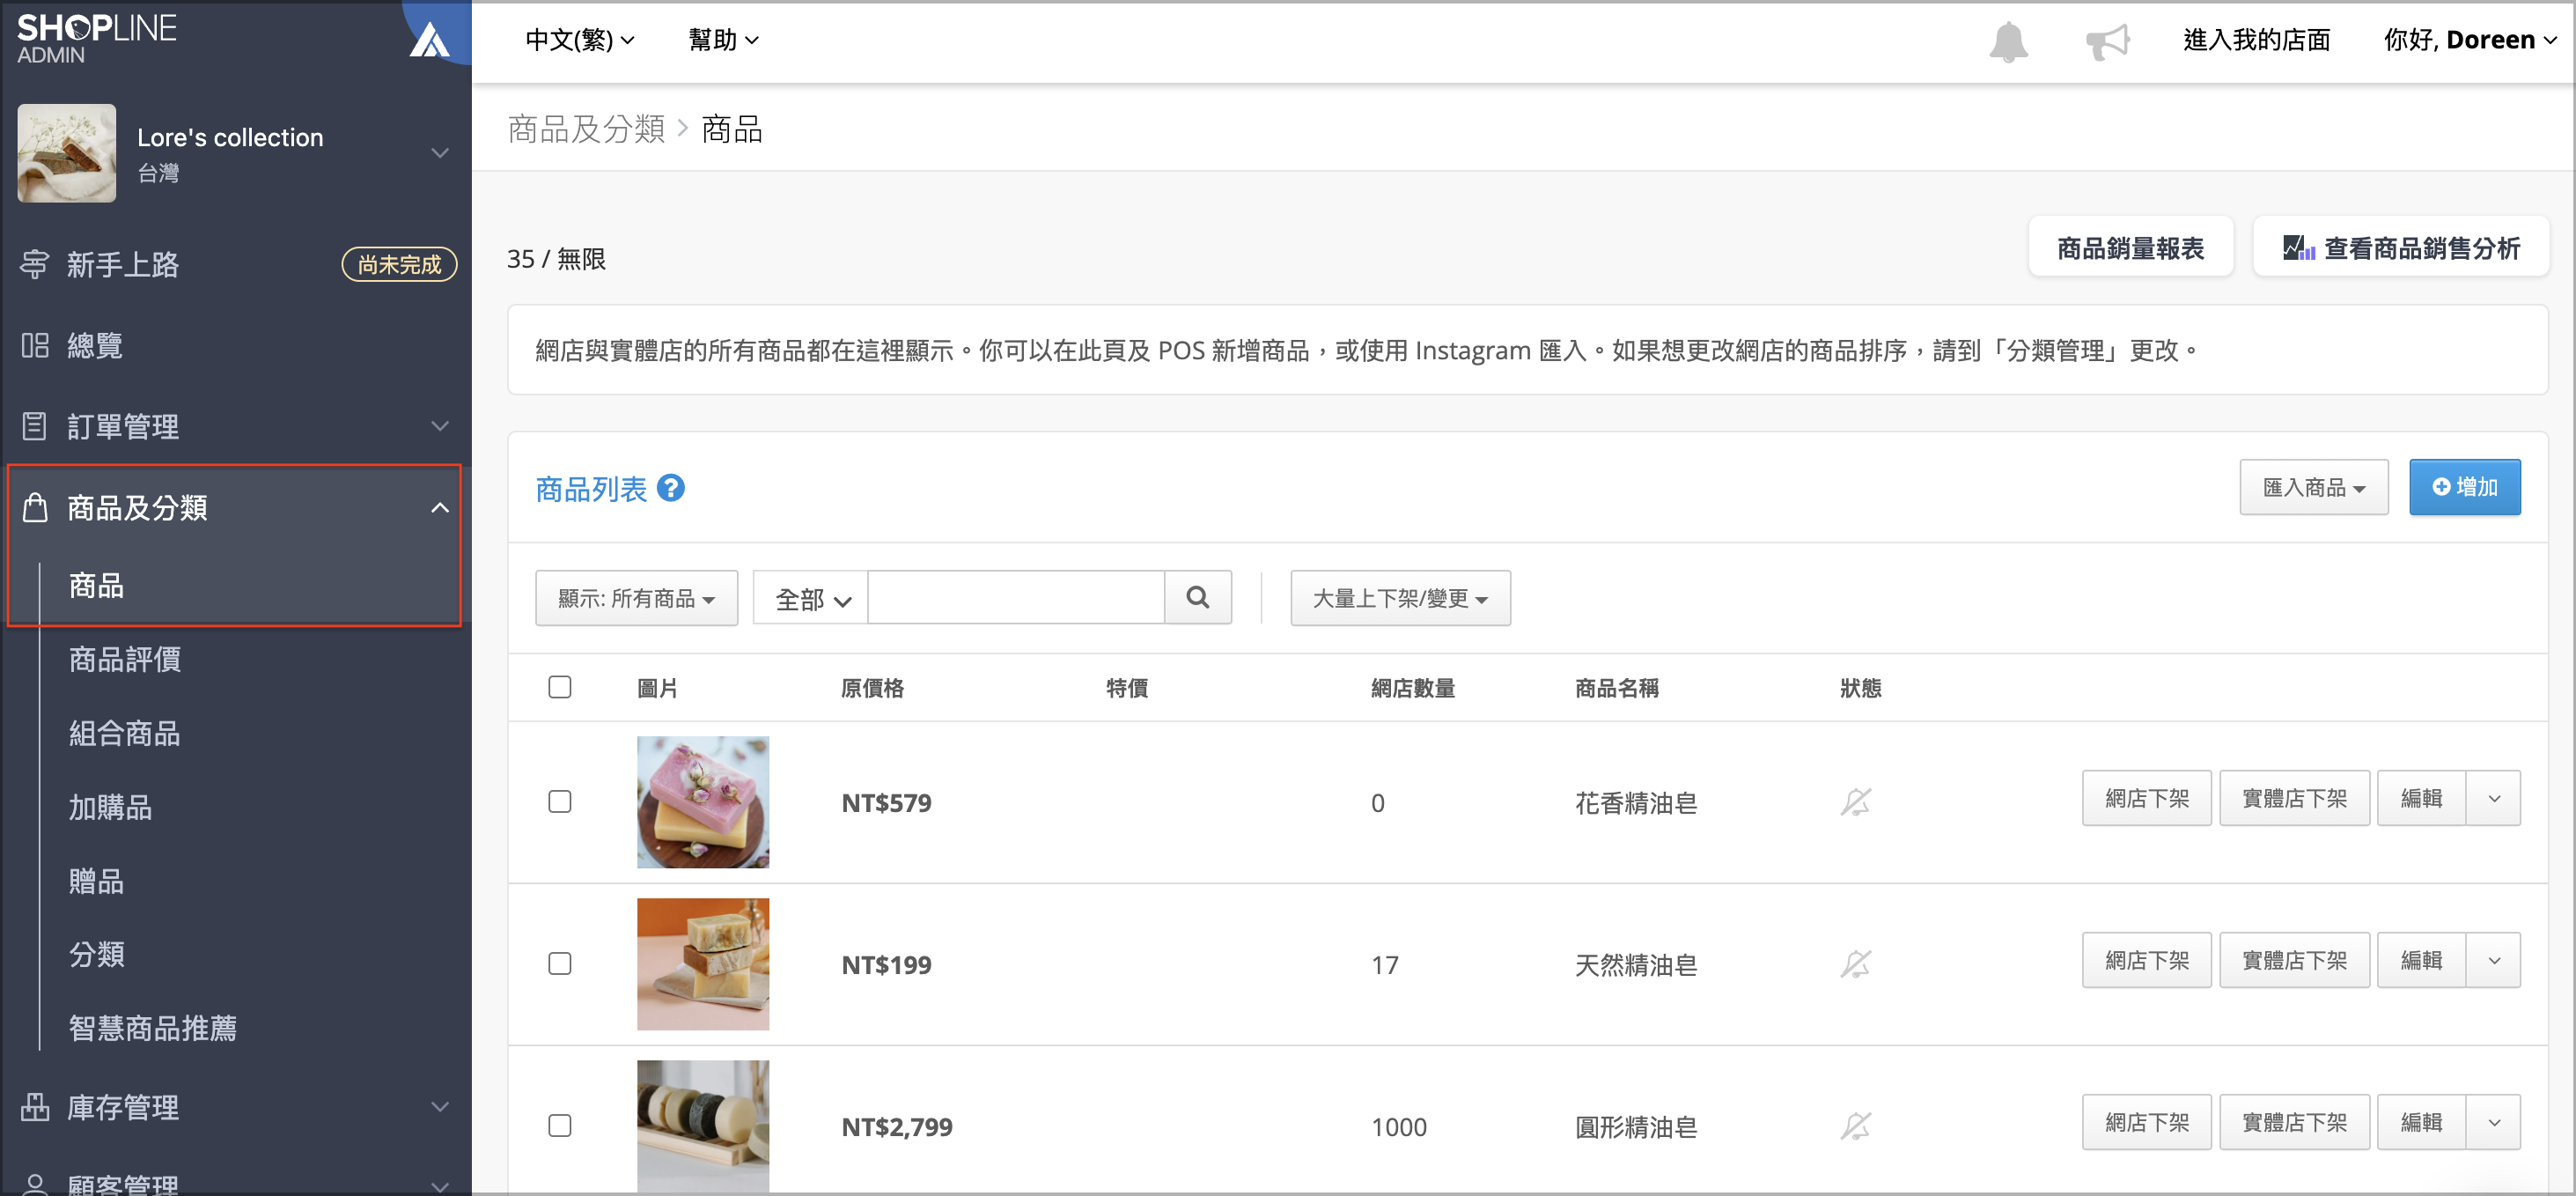
Task: Open more actions arrow for 天然精油皂
Action: pyautogui.click(x=2494, y=960)
